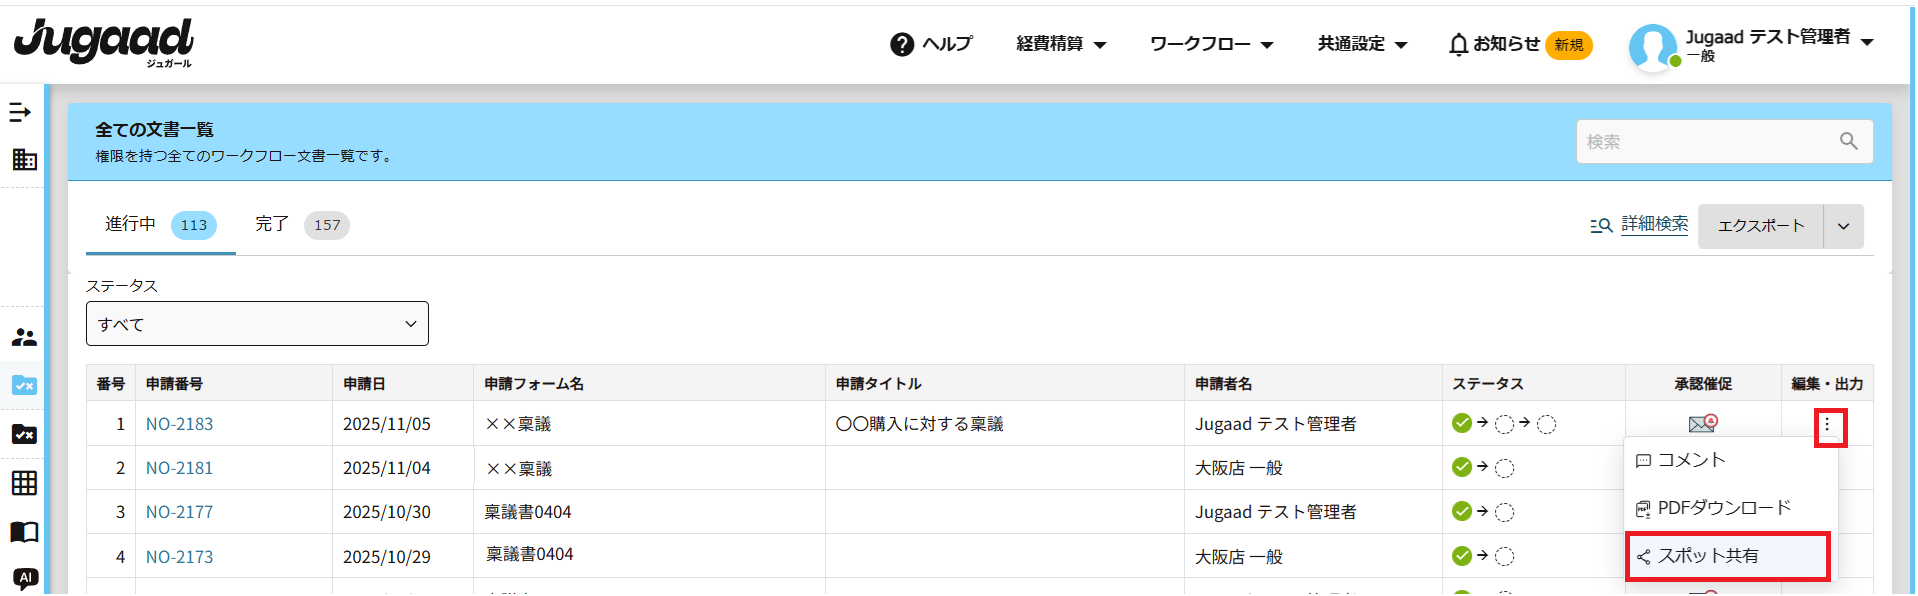The height and width of the screenshot is (596, 1918).
Task: Open the AI chat sidebar icon
Action: click(x=24, y=578)
